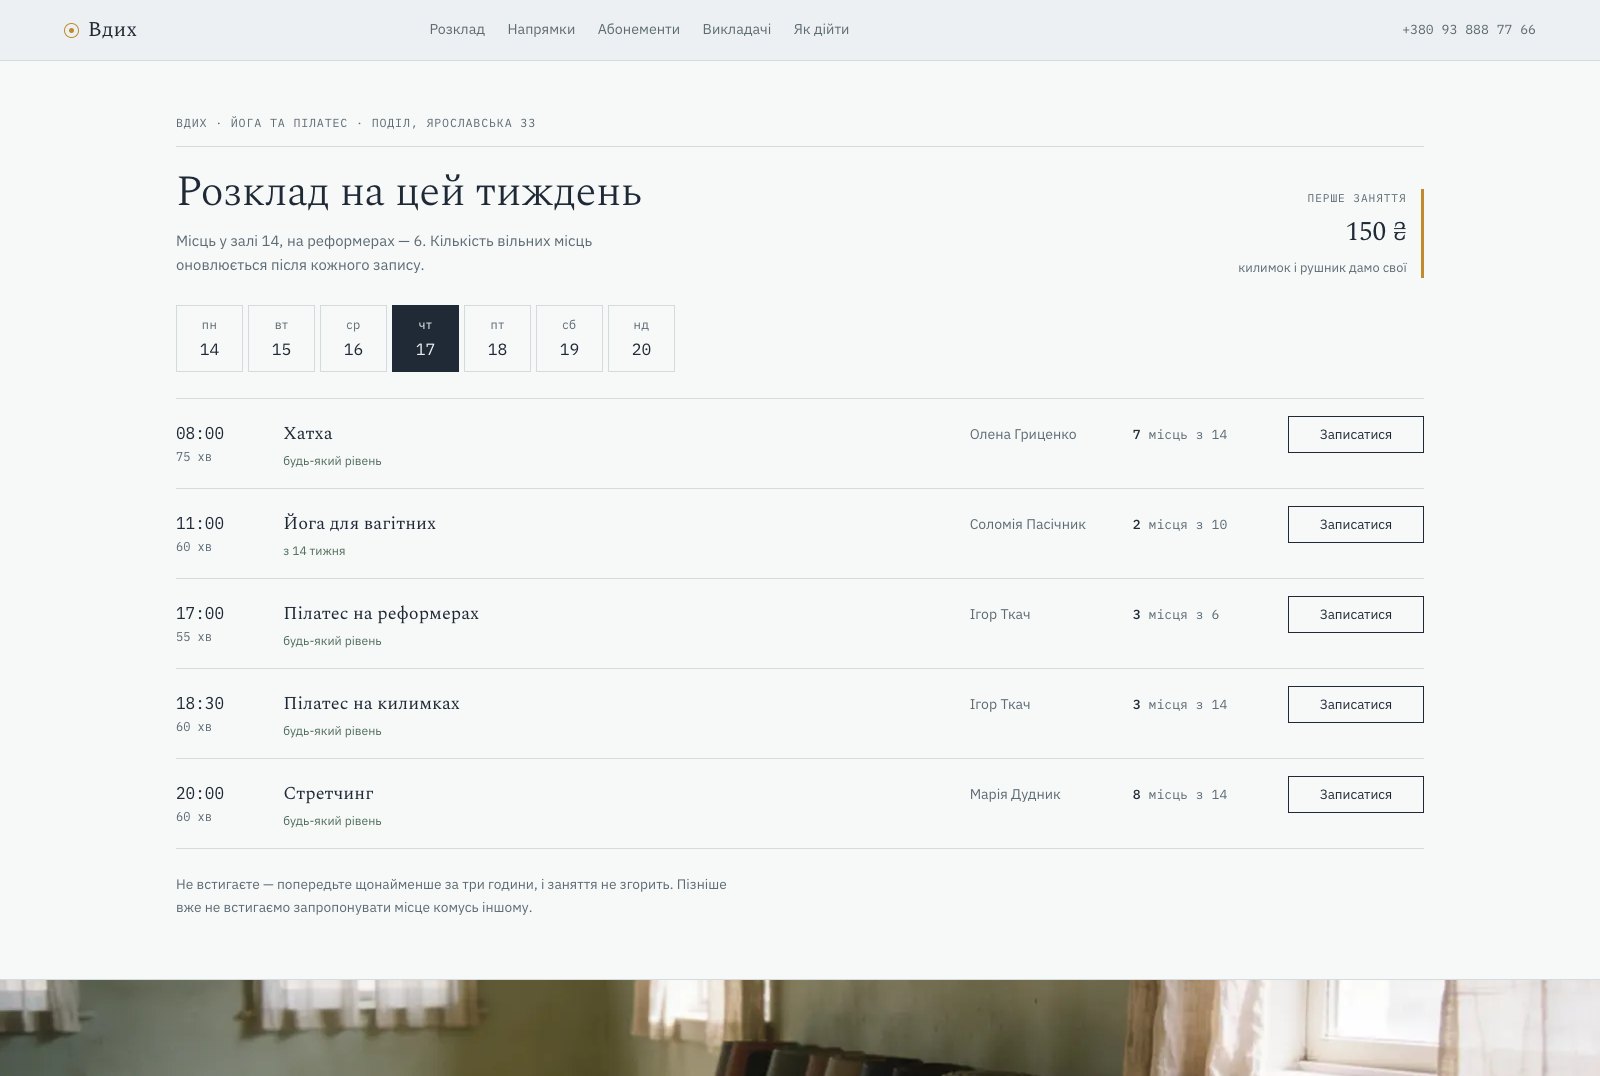Click the 'з 14 тижня' note

(x=314, y=551)
